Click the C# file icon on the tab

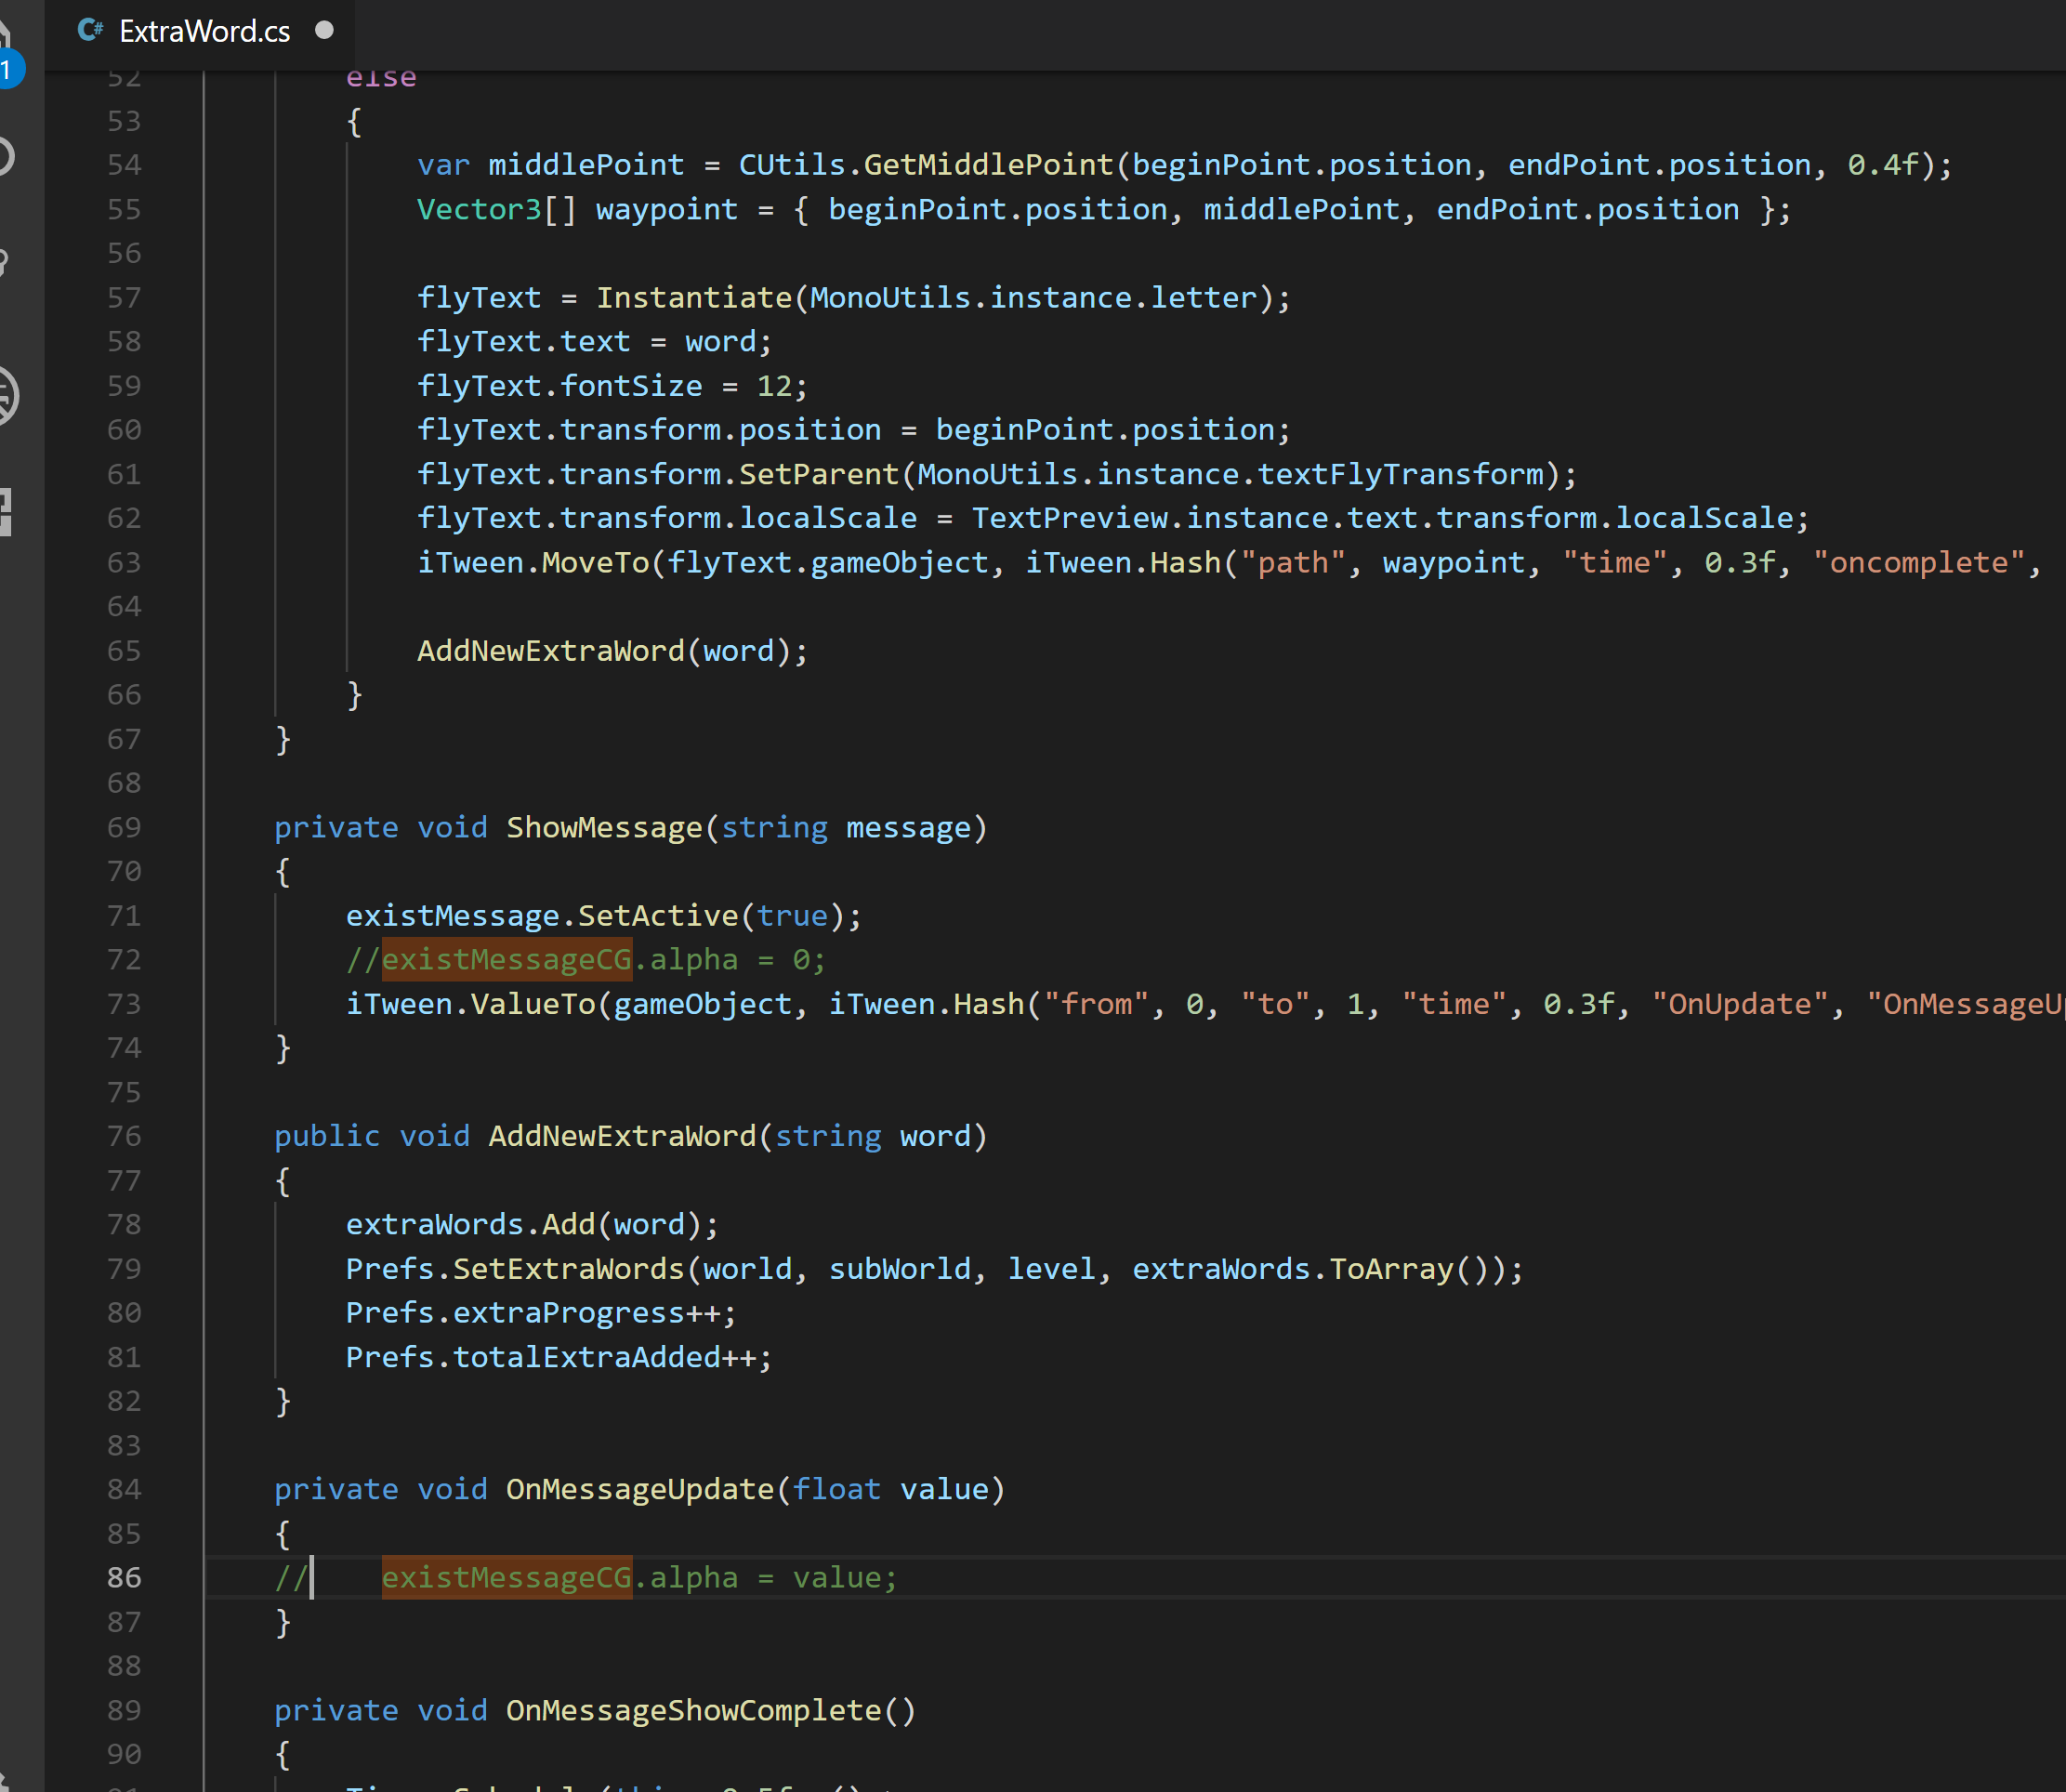pos(91,30)
